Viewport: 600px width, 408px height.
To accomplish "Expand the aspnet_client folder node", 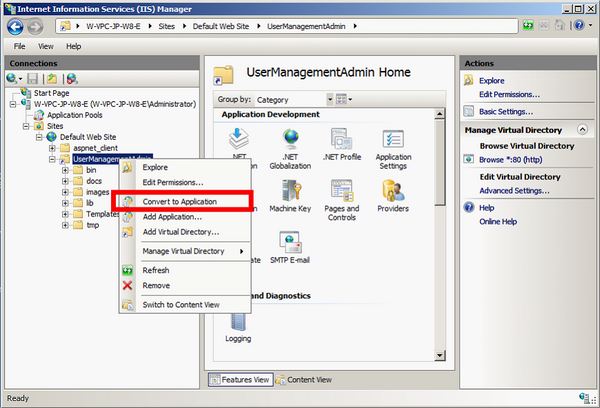I will coord(52,148).
